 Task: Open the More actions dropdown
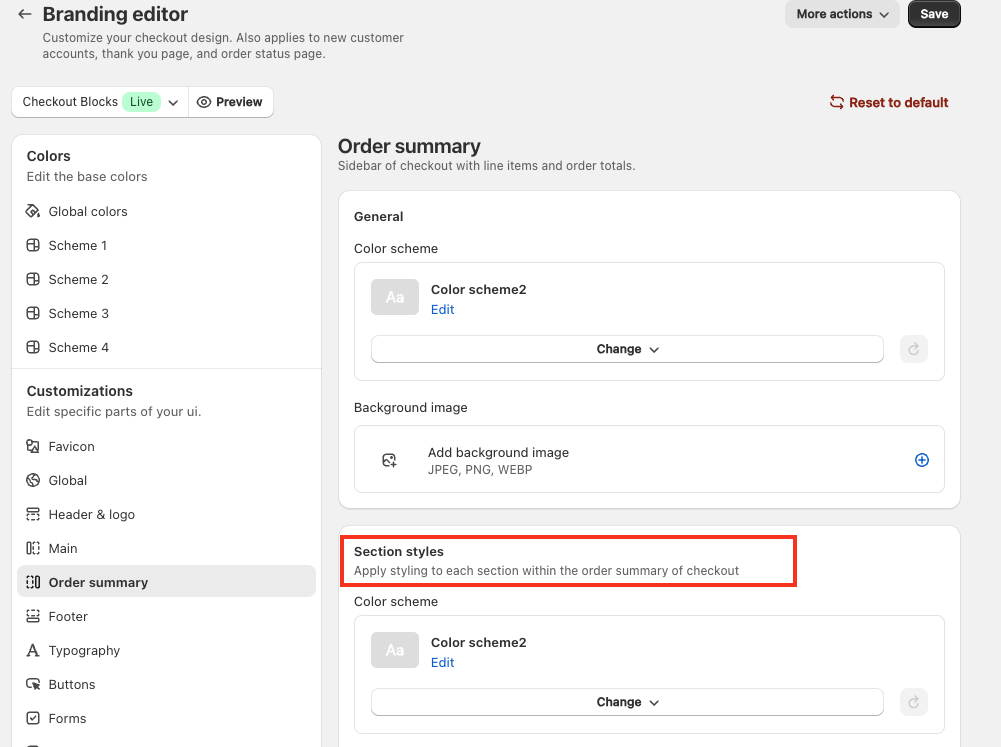842,14
